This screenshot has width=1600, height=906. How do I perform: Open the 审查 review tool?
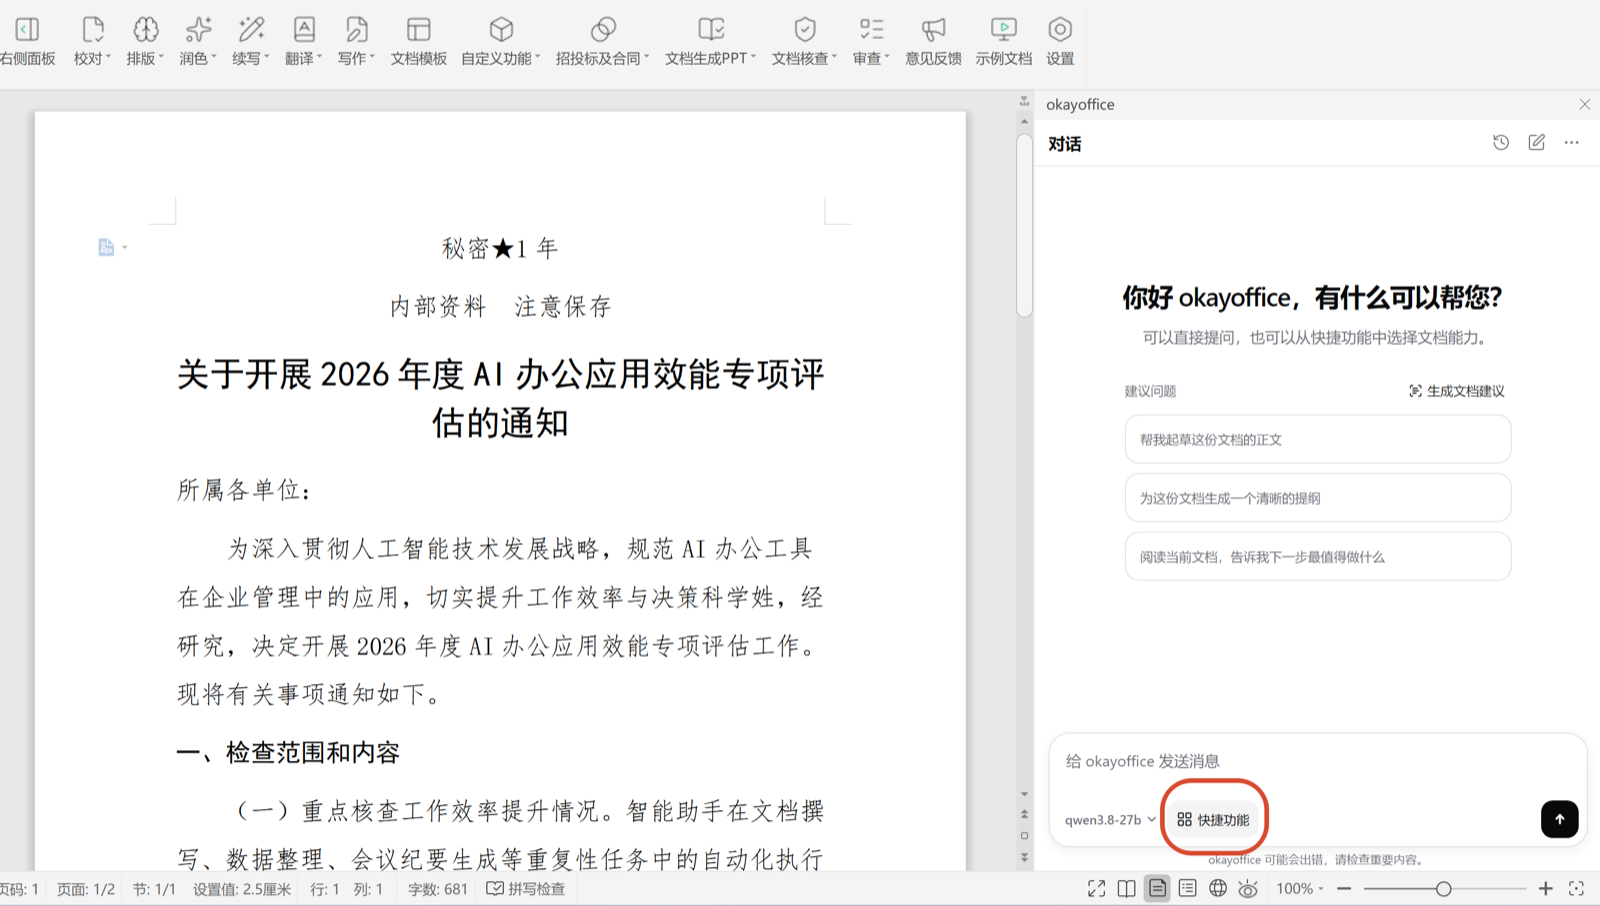871,41
